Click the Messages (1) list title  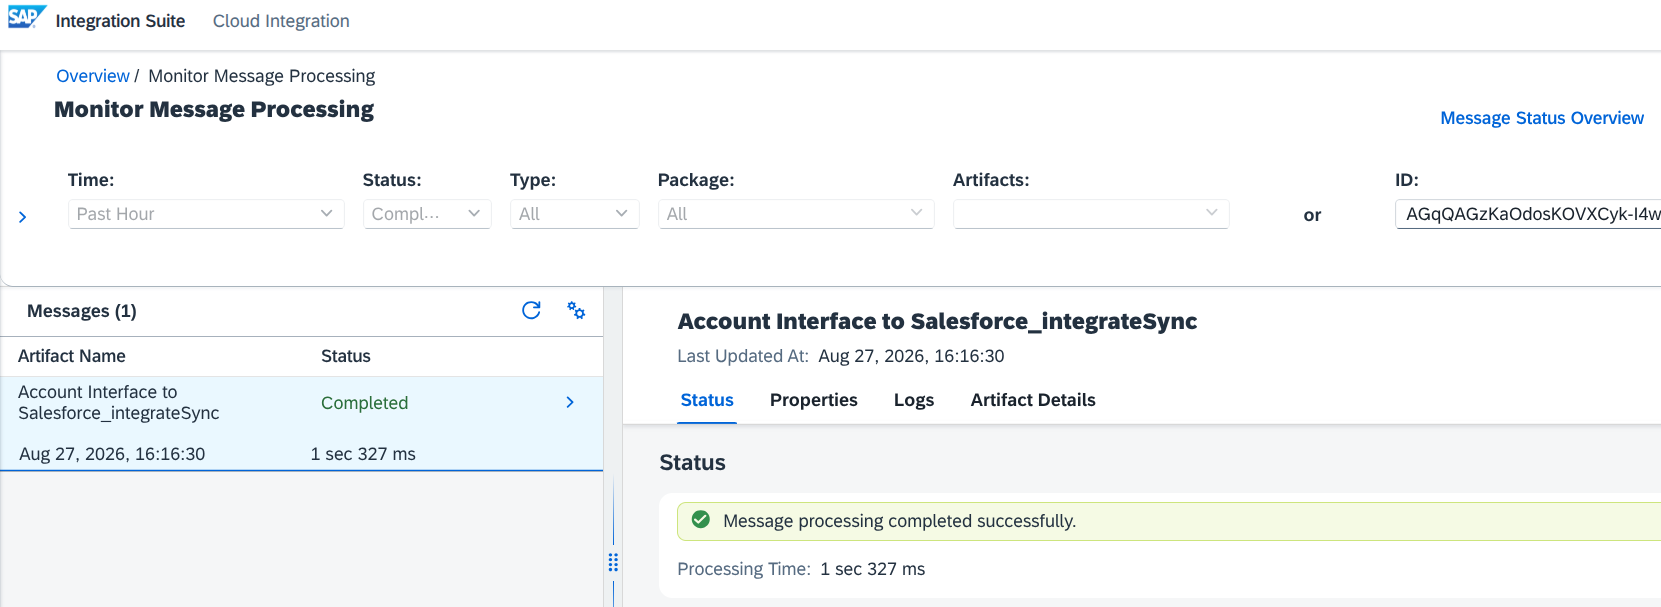pos(82,311)
